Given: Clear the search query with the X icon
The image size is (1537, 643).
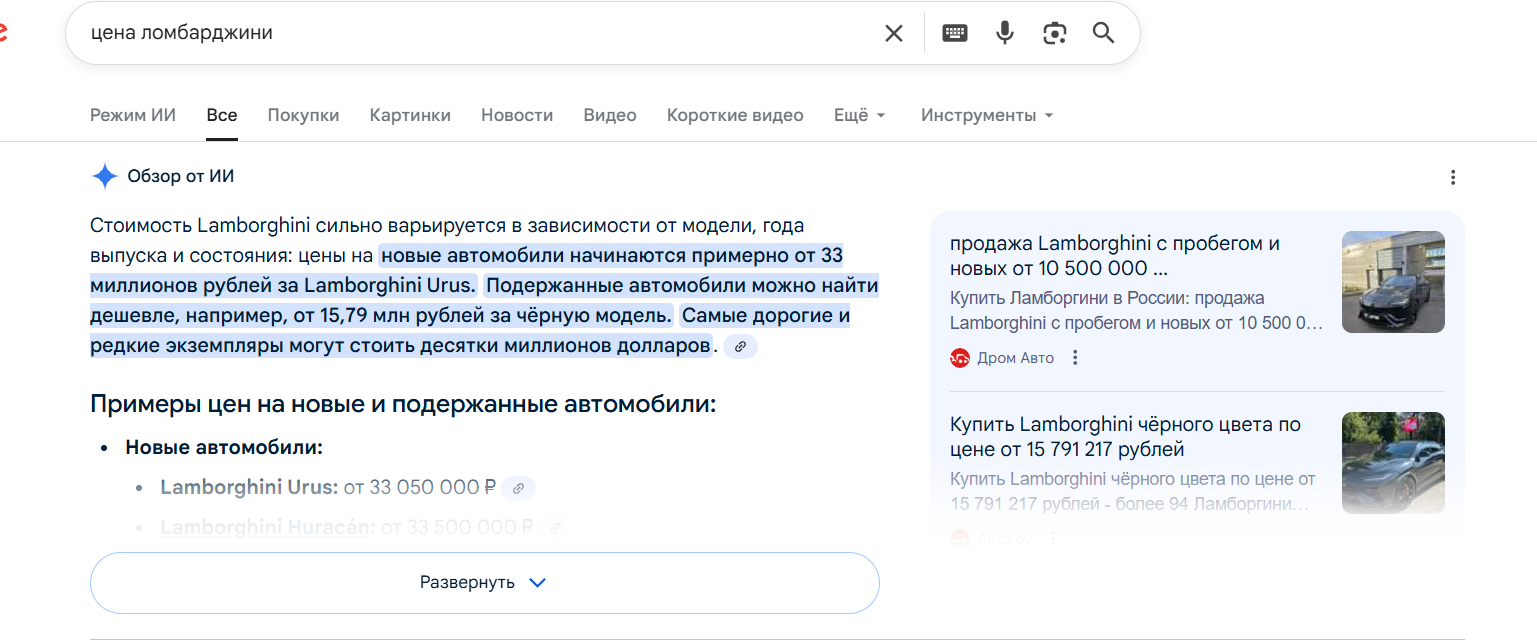Looking at the screenshot, I should pyautogui.click(x=893, y=33).
